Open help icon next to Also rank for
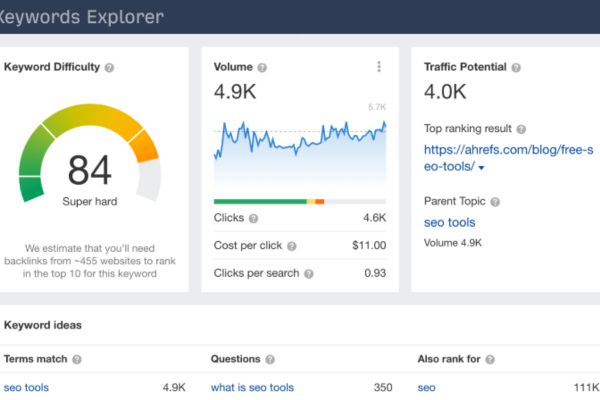The image size is (600, 400). click(490, 359)
